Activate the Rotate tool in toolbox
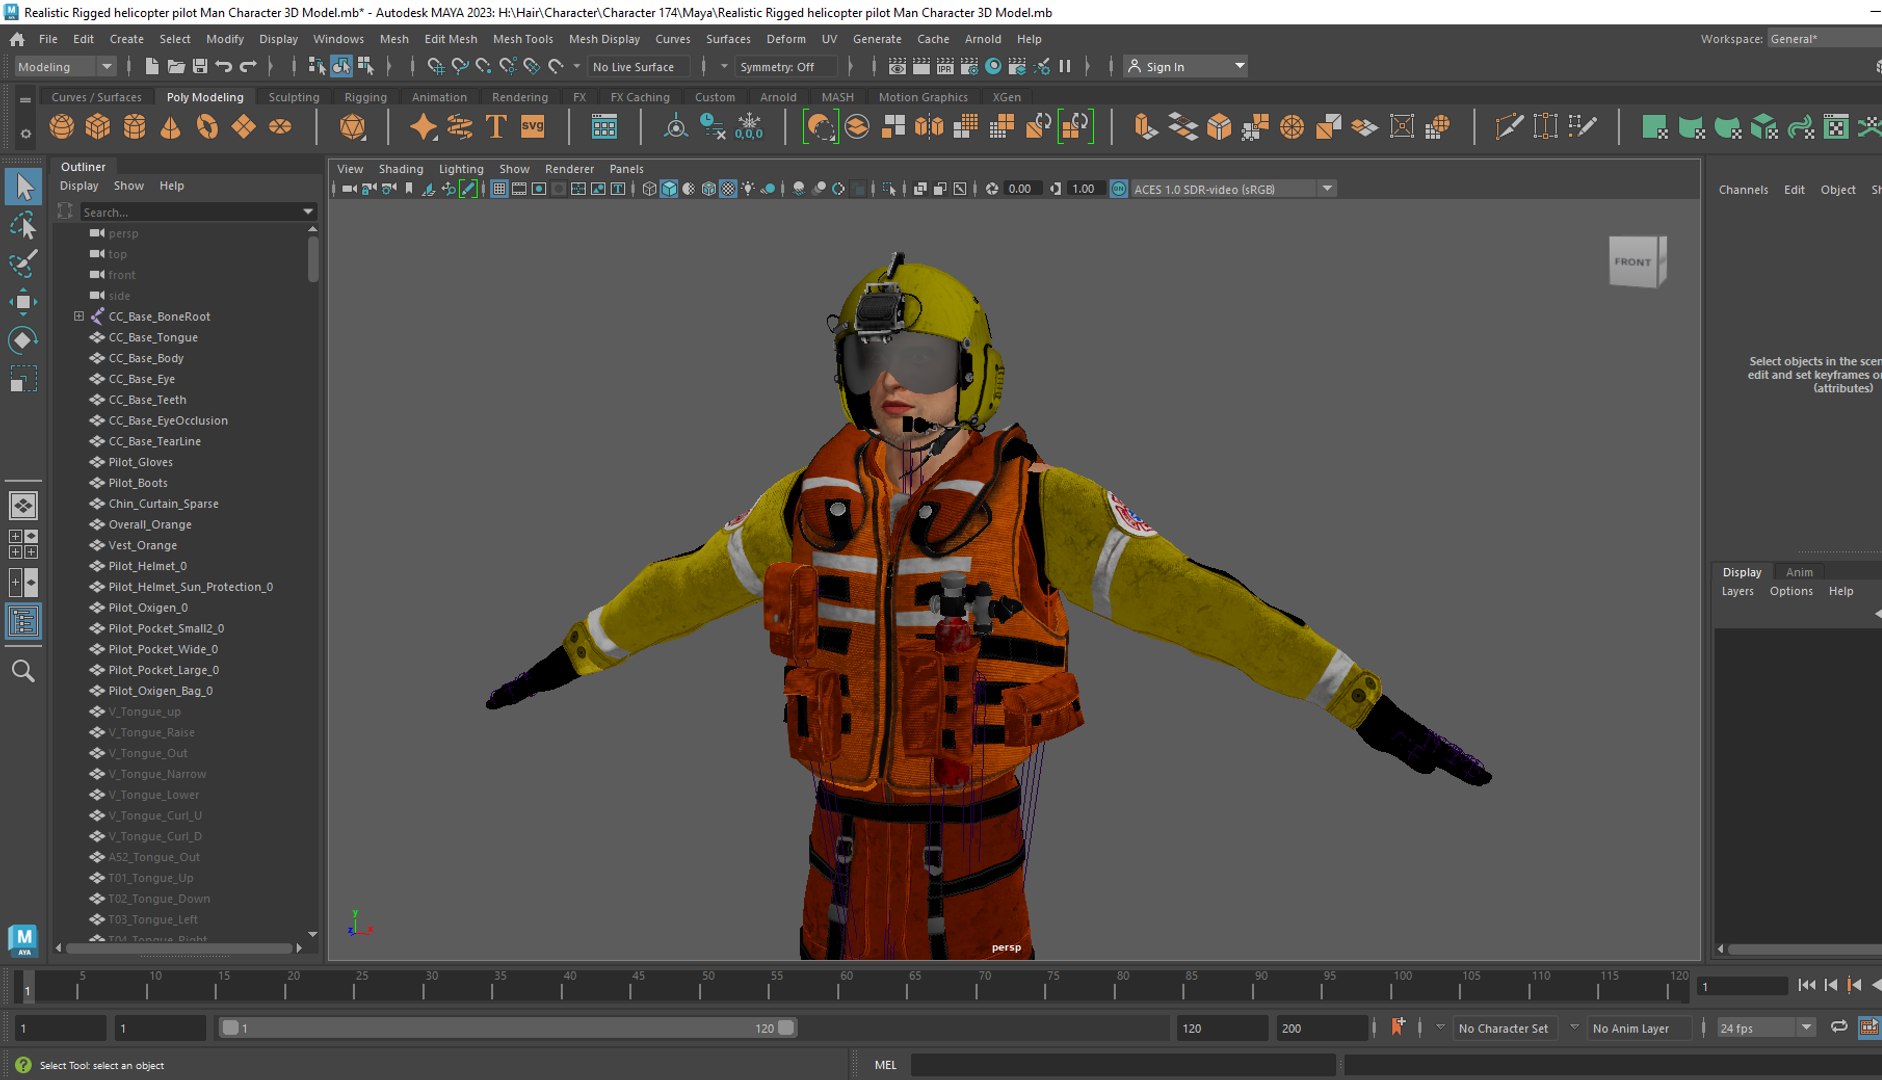This screenshot has height=1080, width=1882. (23, 340)
